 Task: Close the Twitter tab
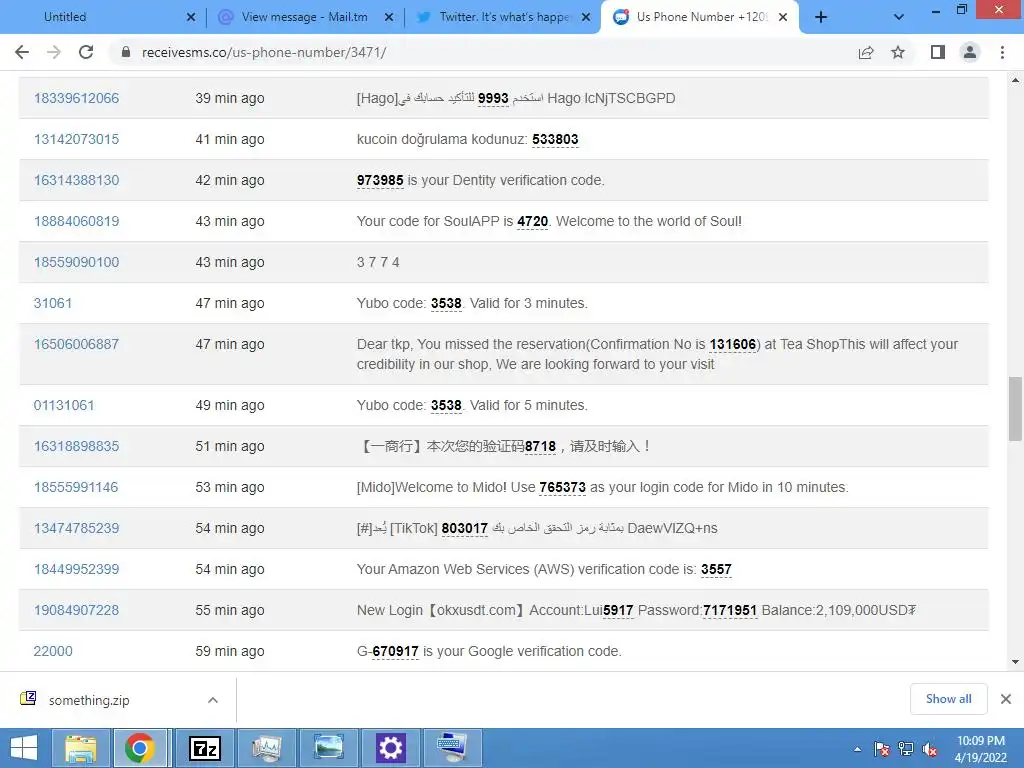(x=586, y=18)
